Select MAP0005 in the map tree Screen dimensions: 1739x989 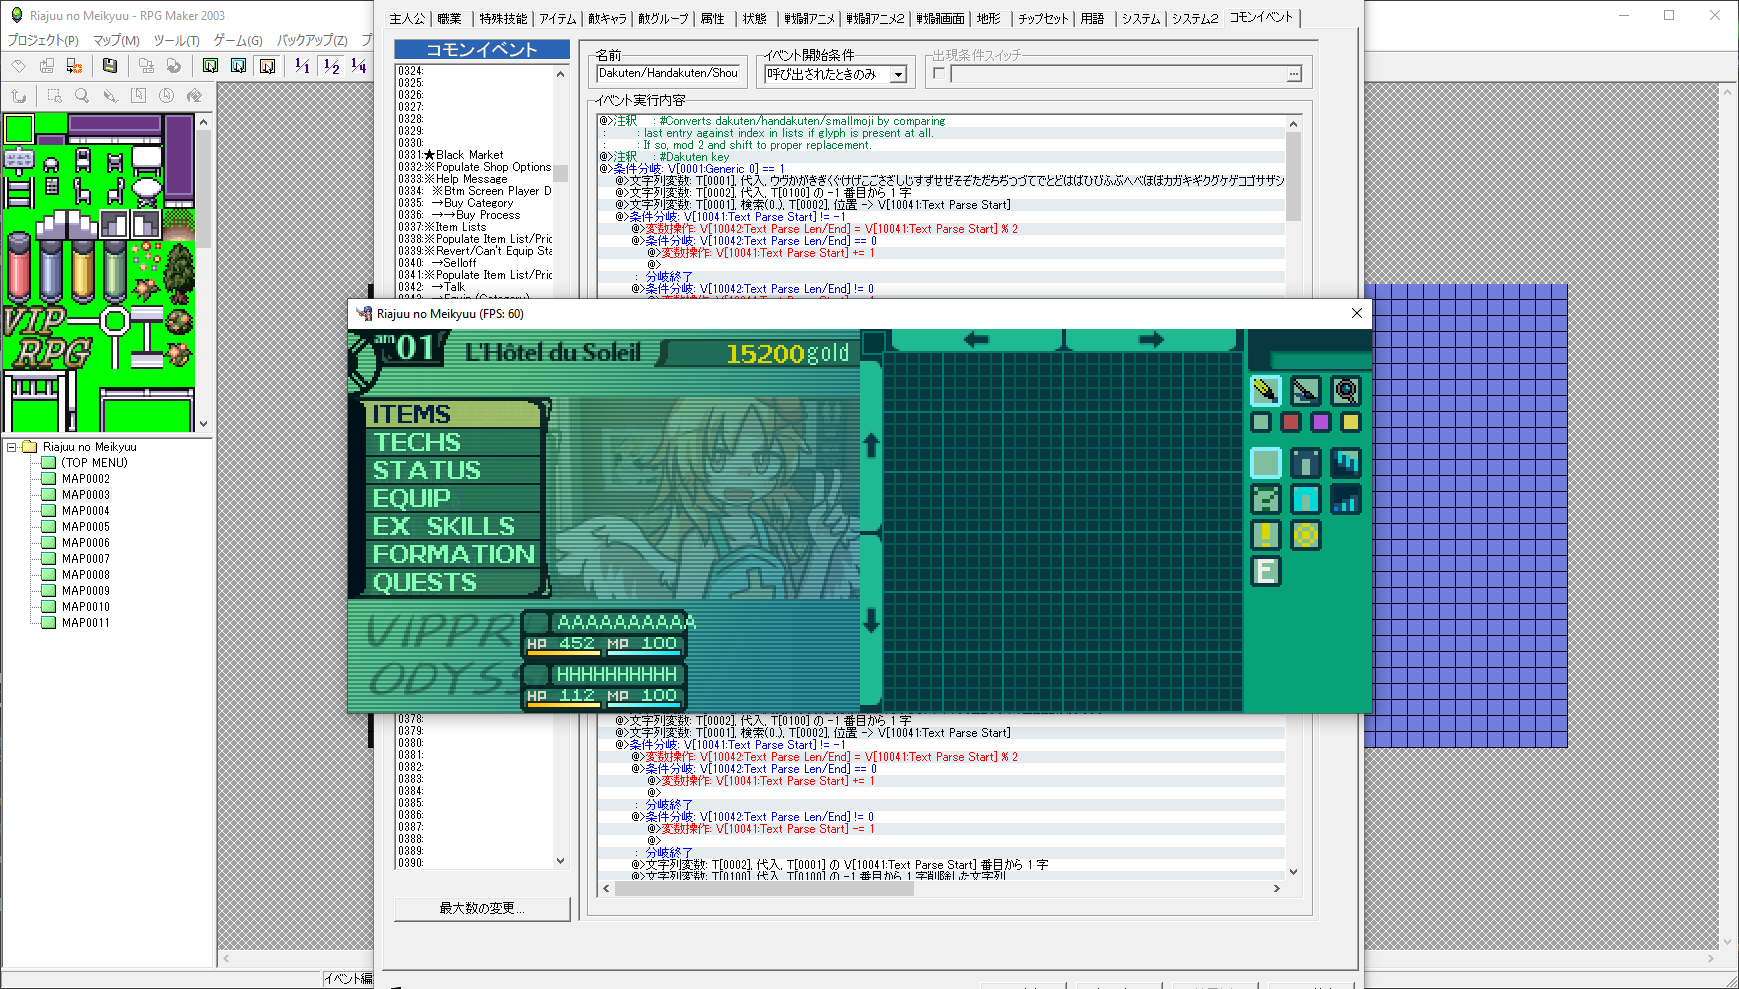(x=86, y=527)
